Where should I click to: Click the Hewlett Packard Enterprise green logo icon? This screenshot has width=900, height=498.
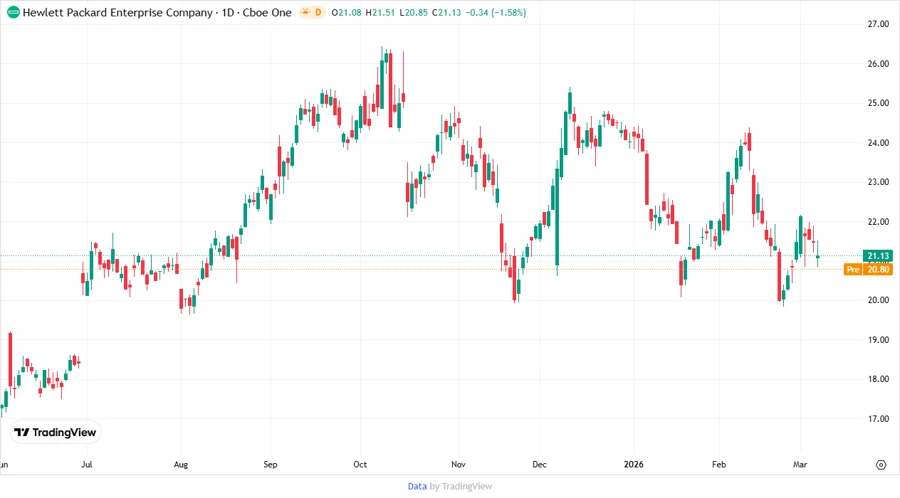tap(13, 12)
